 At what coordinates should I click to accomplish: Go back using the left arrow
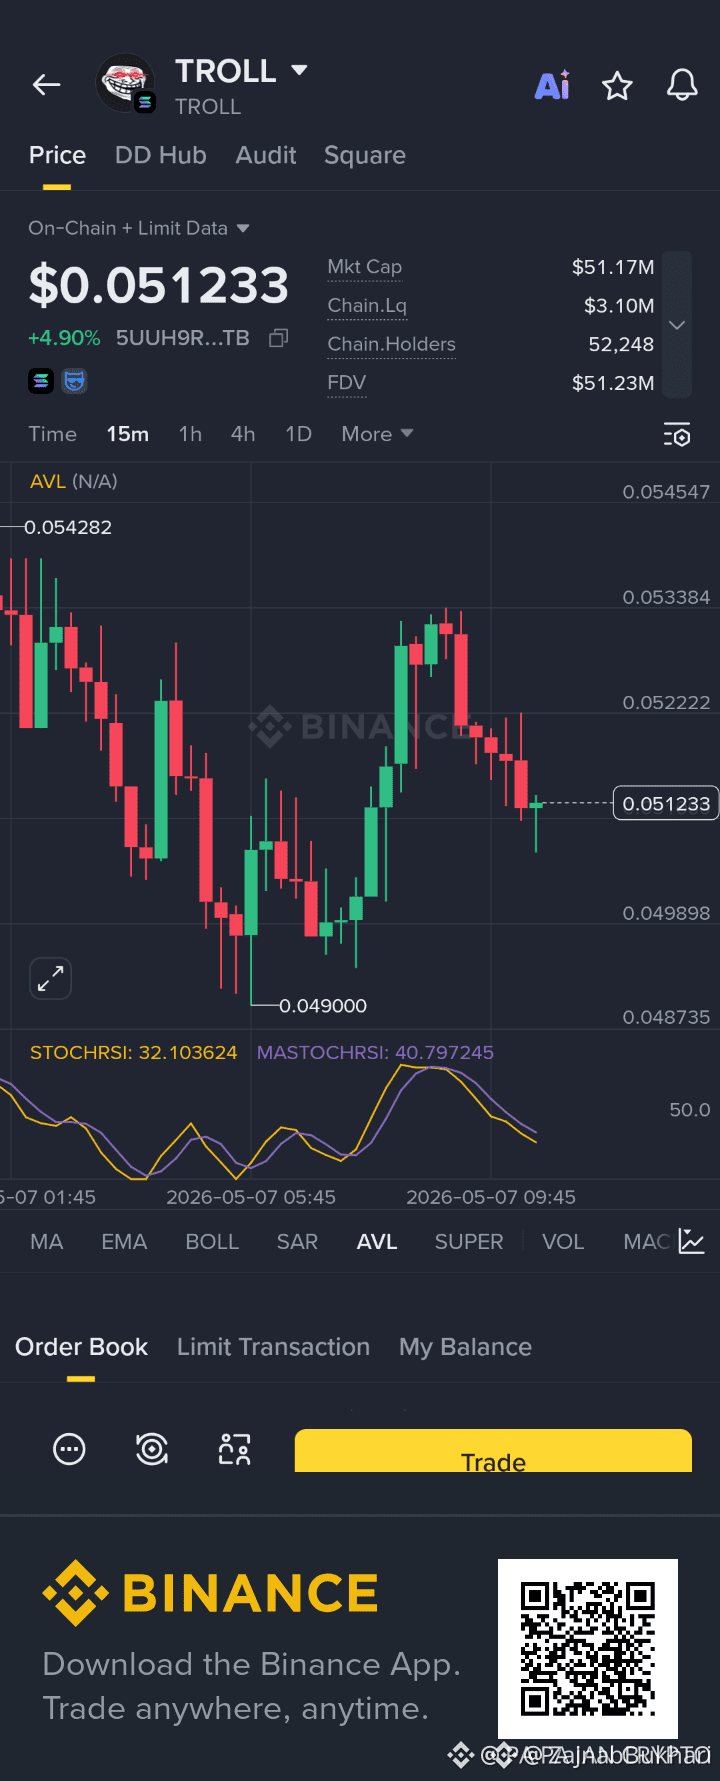[47, 85]
